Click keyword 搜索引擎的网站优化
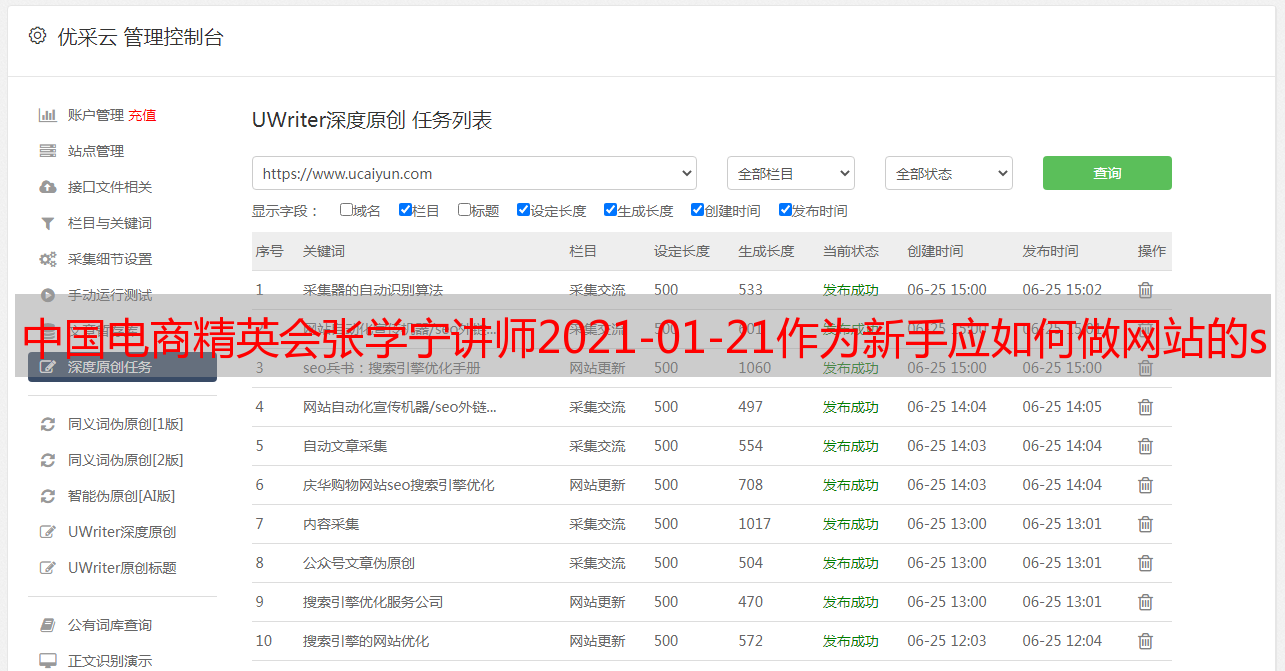 coord(366,641)
